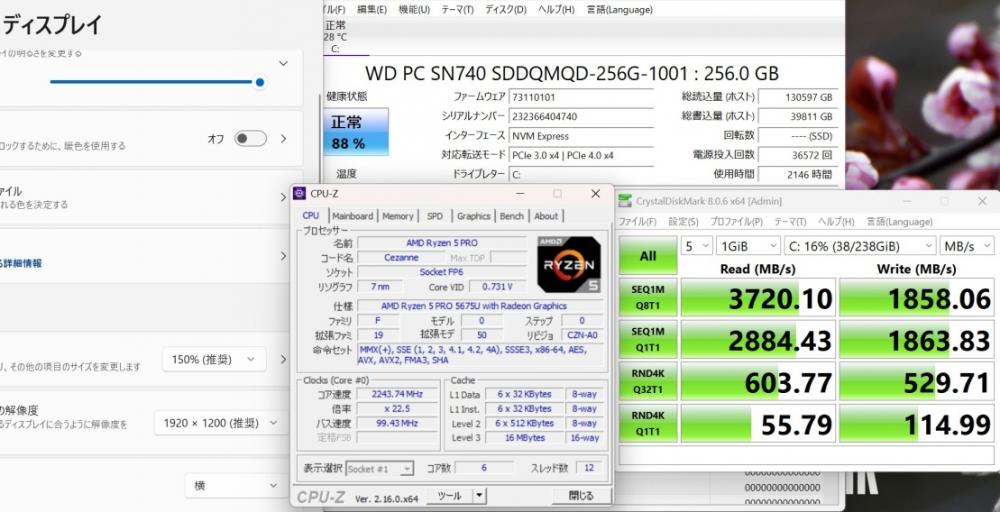Click total host reads value 130597 GB

tap(797, 98)
